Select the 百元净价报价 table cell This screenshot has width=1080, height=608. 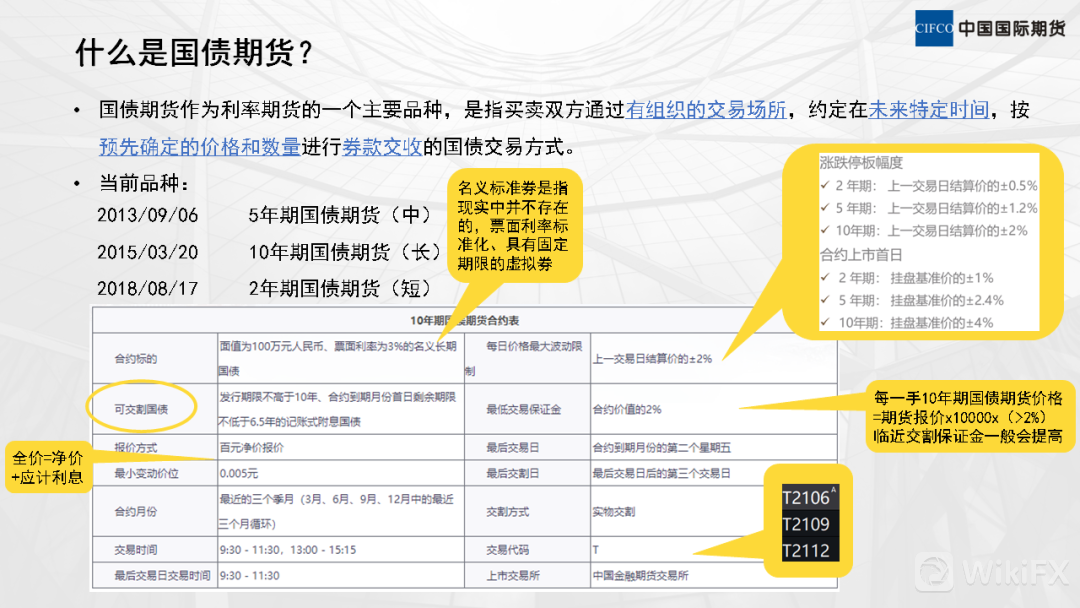pyautogui.click(x=252, y=447)
